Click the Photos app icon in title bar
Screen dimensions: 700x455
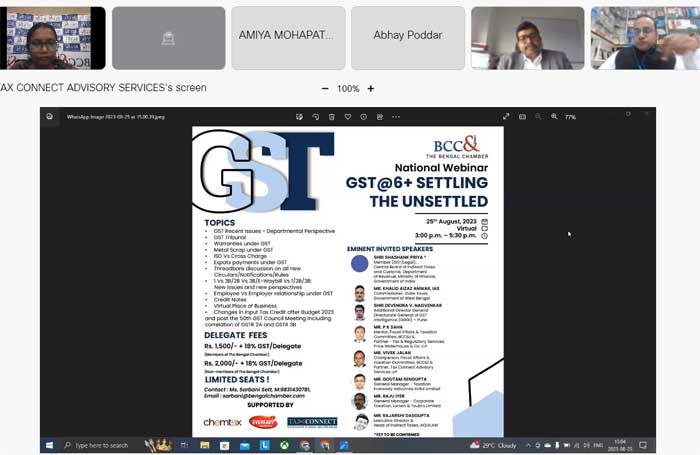point(50,117)
